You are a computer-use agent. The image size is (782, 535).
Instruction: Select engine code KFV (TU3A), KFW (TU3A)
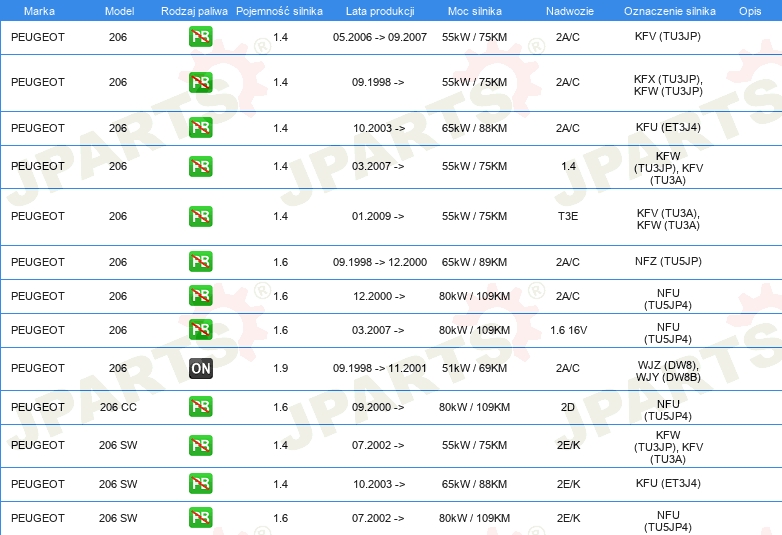point(668,219)
